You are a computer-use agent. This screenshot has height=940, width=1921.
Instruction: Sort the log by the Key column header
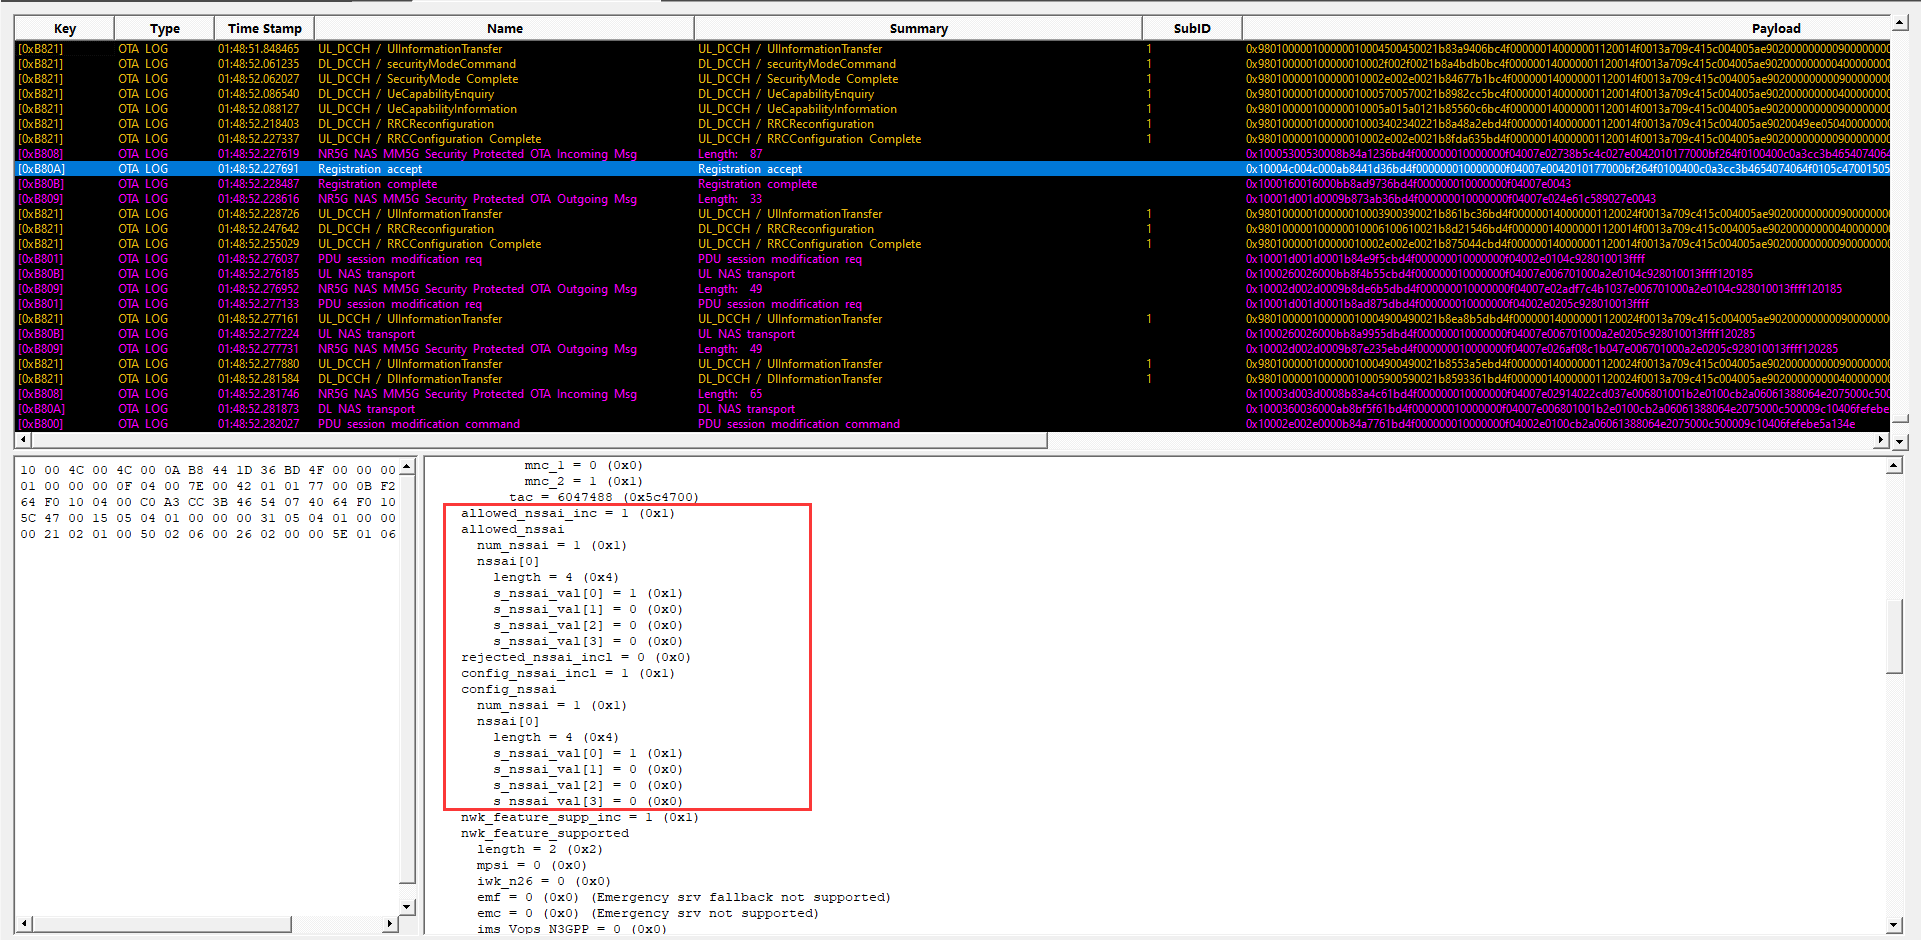click(65, 28)
